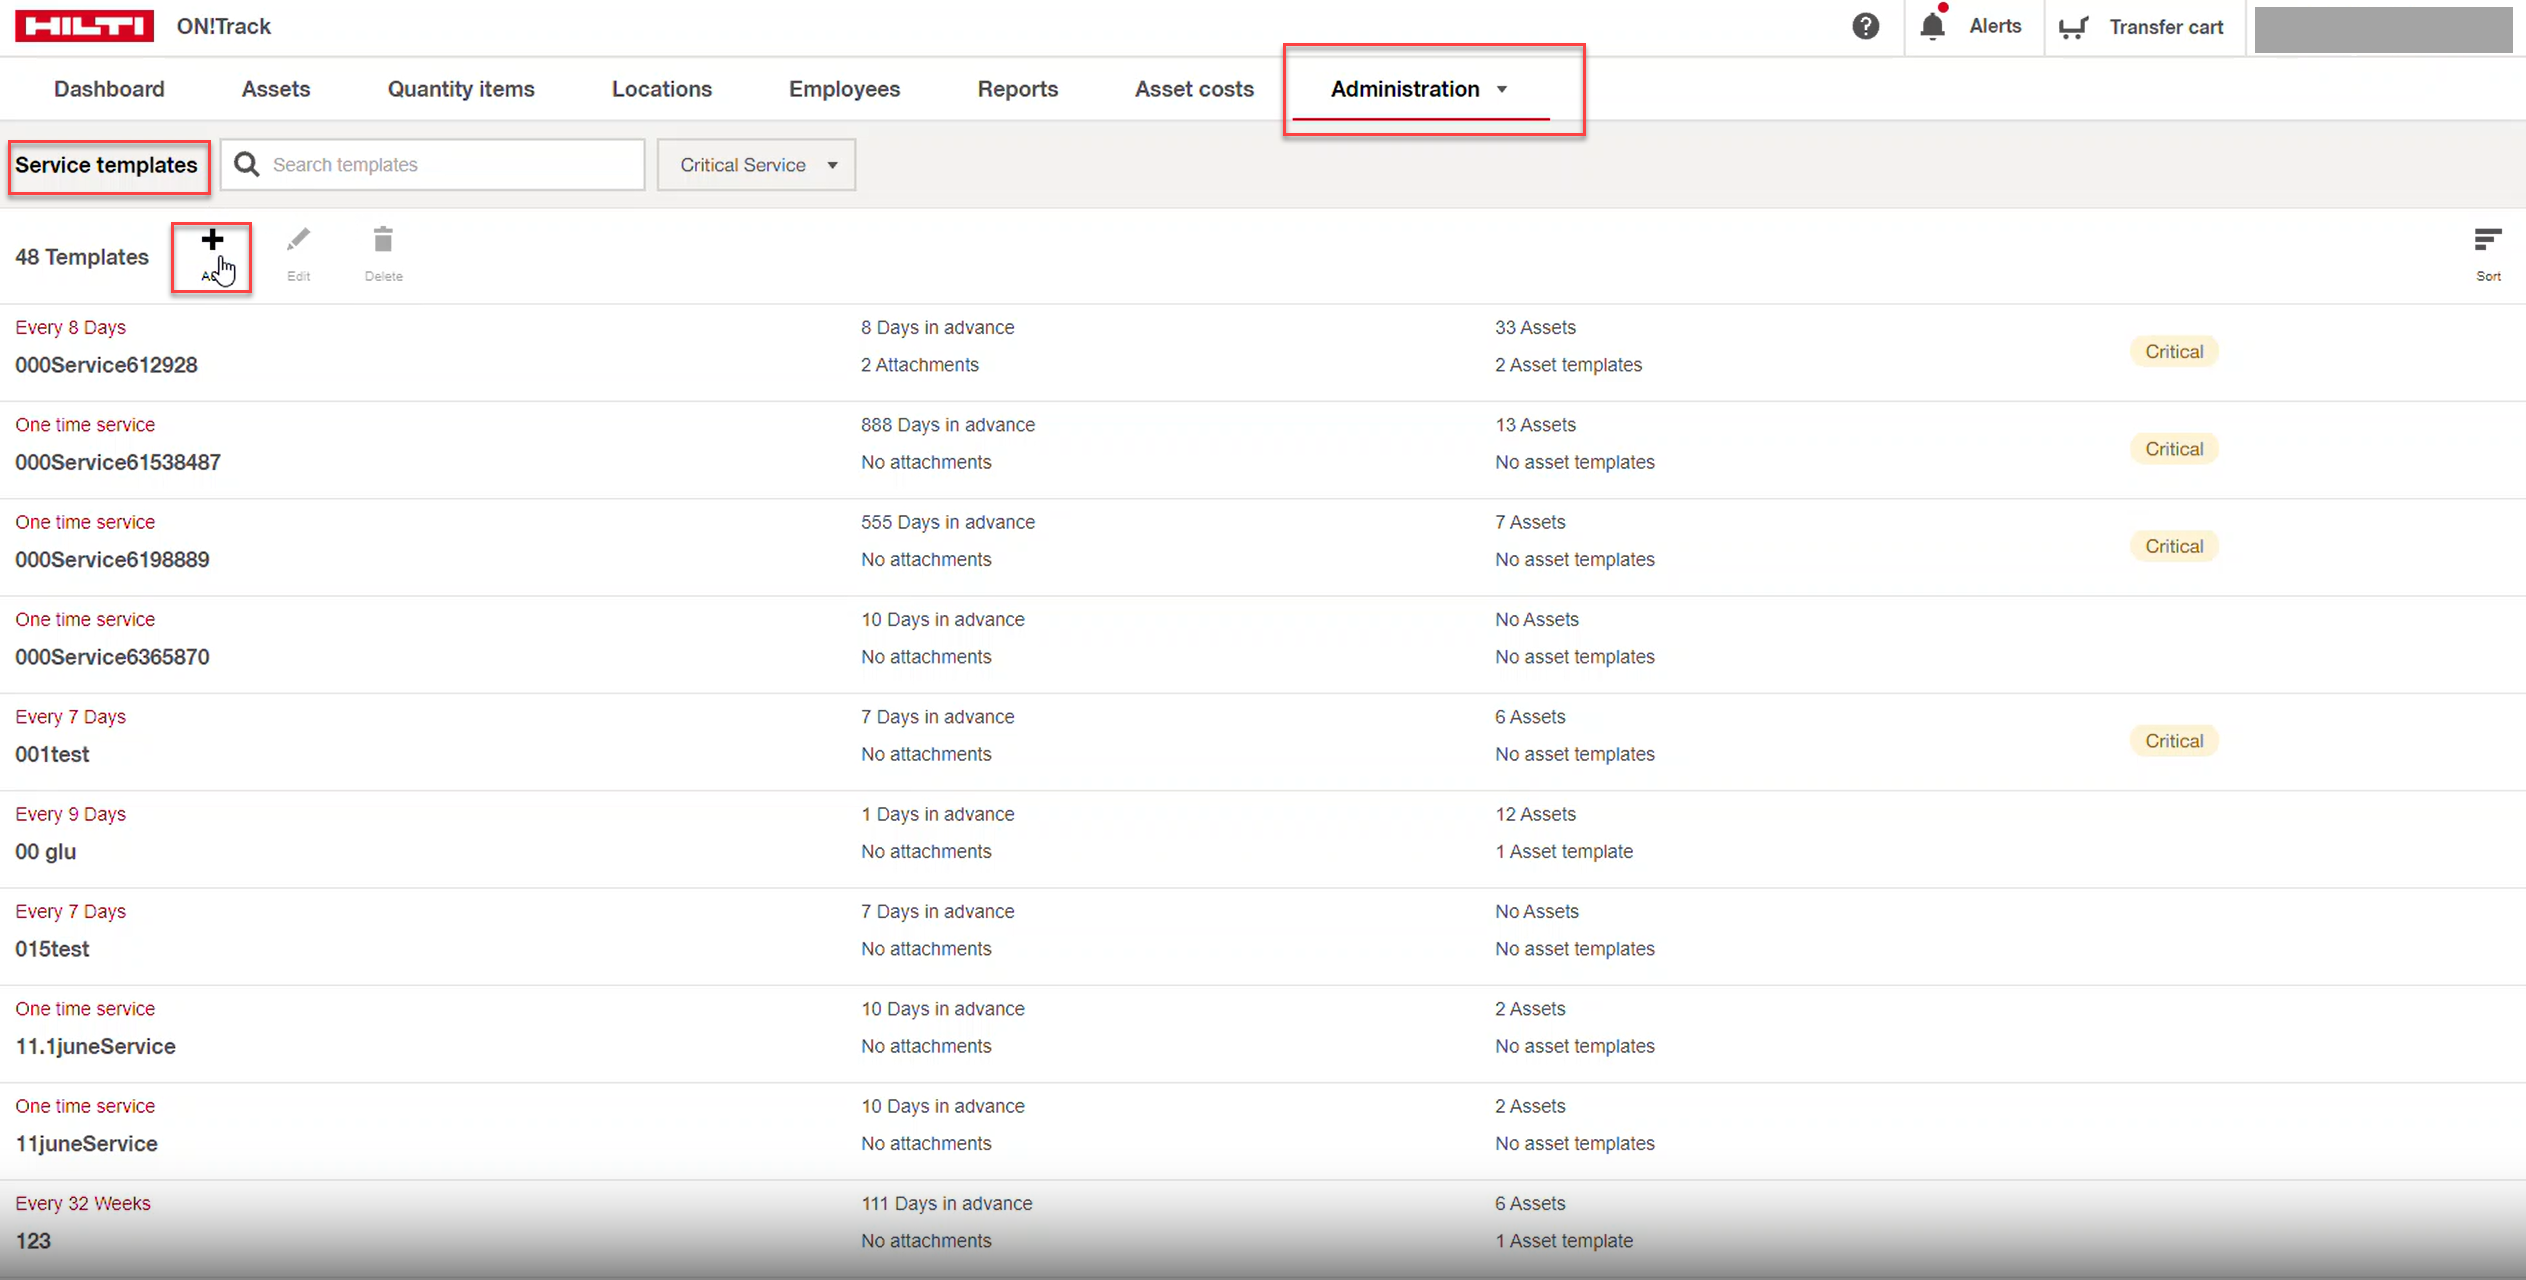Screen dimensions: 2526x1280
Task: Click the Alerts bell icon
Action: pos(1932,26)
